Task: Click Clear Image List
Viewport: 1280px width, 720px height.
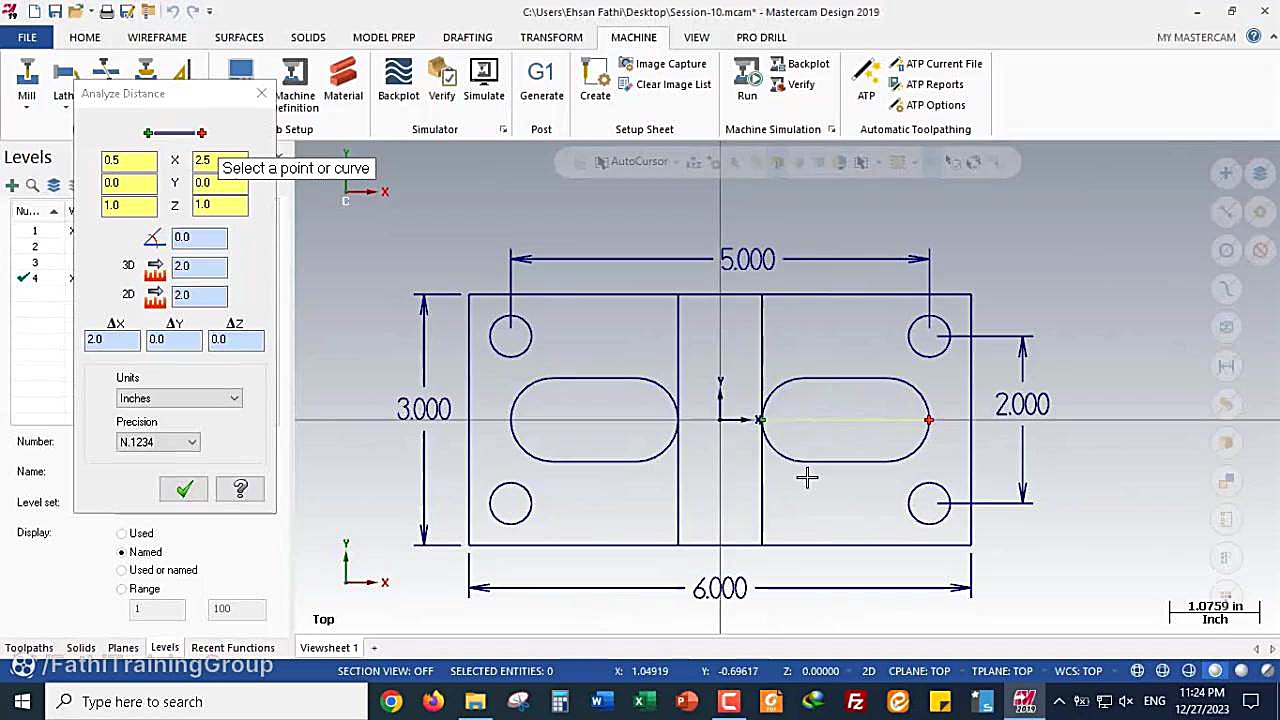Action: (664, 84)
